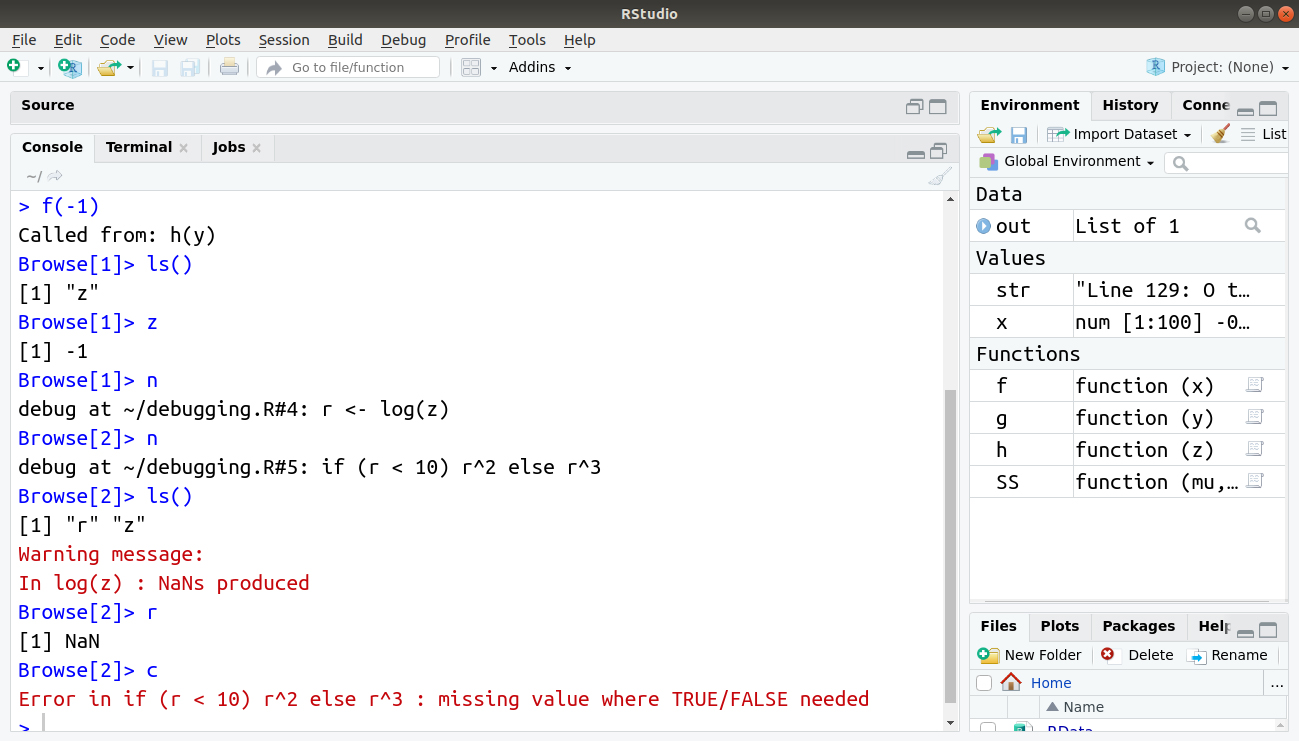
Task: Click the console vertical scrollbar thumb
Action: (x=950, y=546)
